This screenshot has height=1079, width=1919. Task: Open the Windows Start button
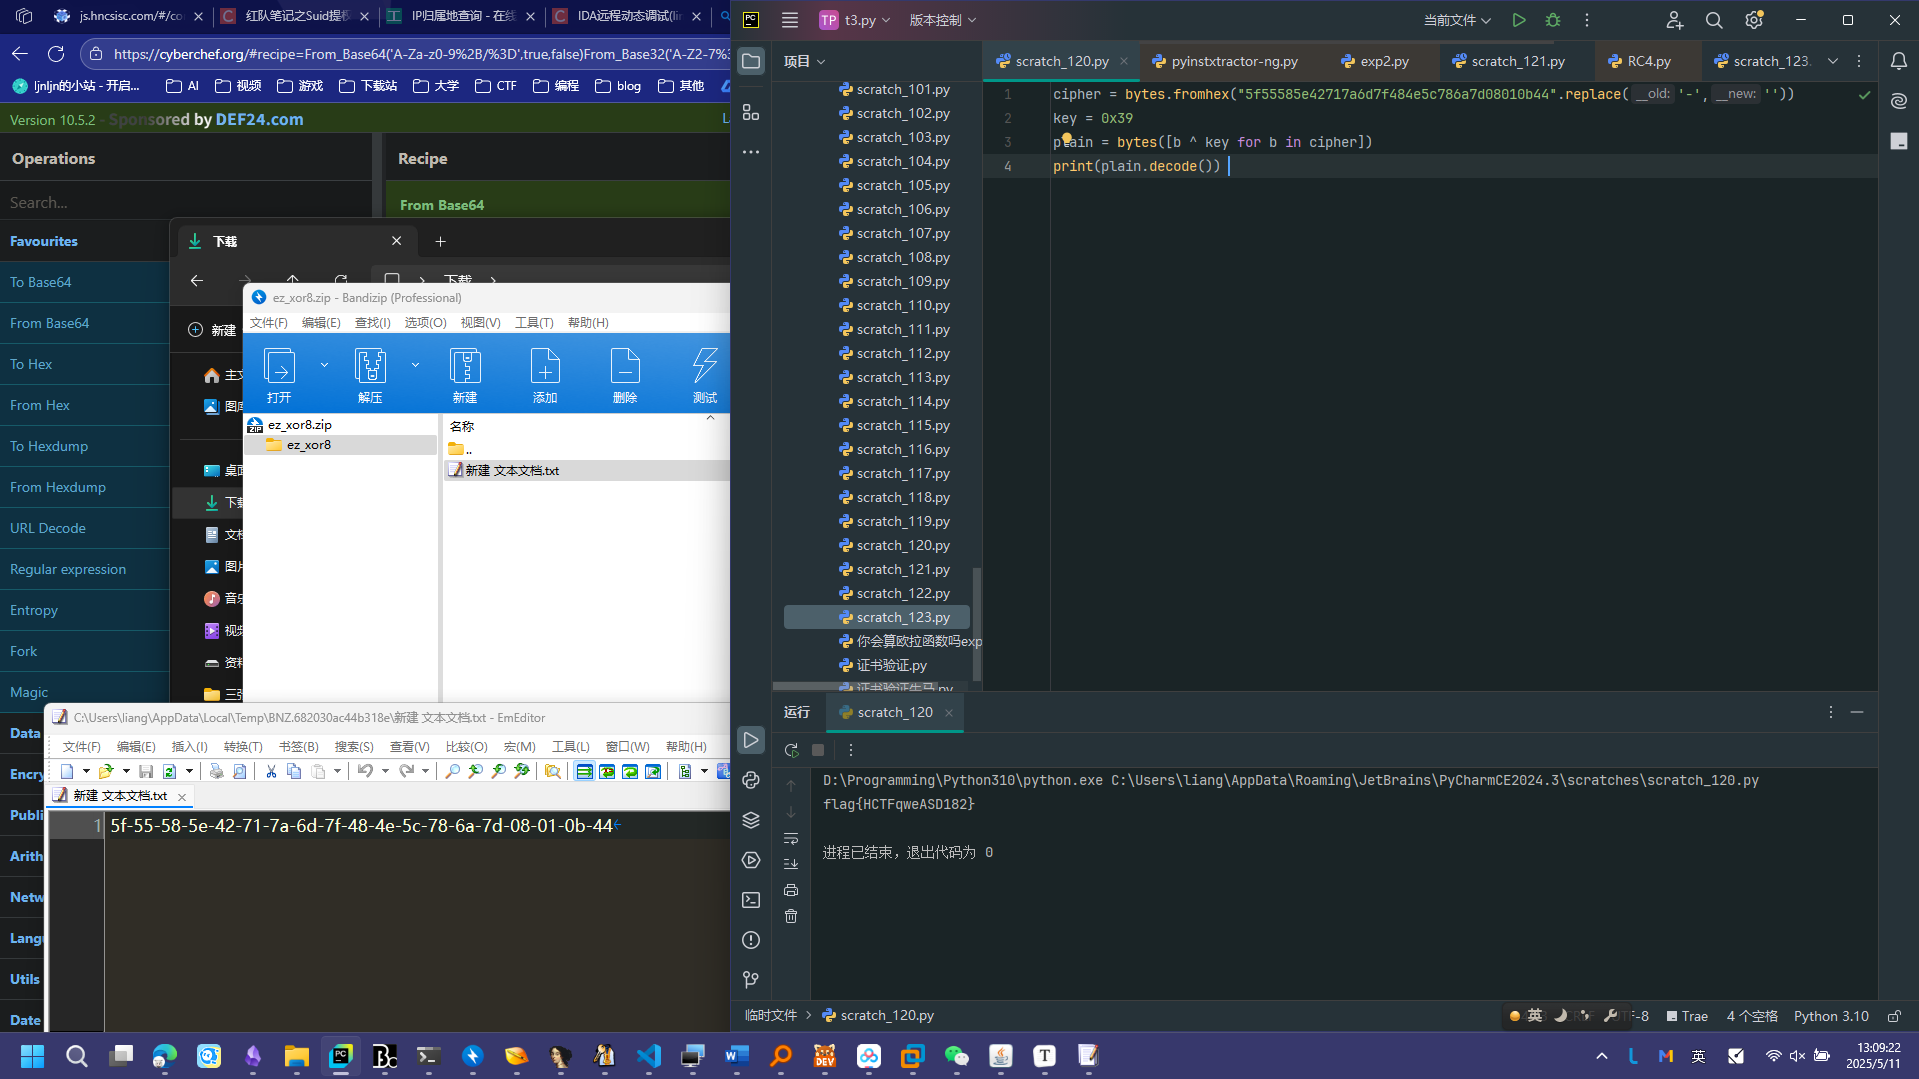tap(32, 1056)
